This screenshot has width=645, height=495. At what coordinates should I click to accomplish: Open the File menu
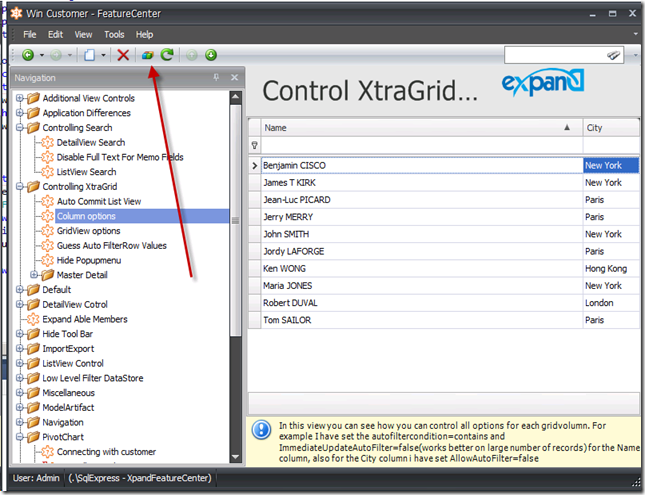click(x=30, y=35)
